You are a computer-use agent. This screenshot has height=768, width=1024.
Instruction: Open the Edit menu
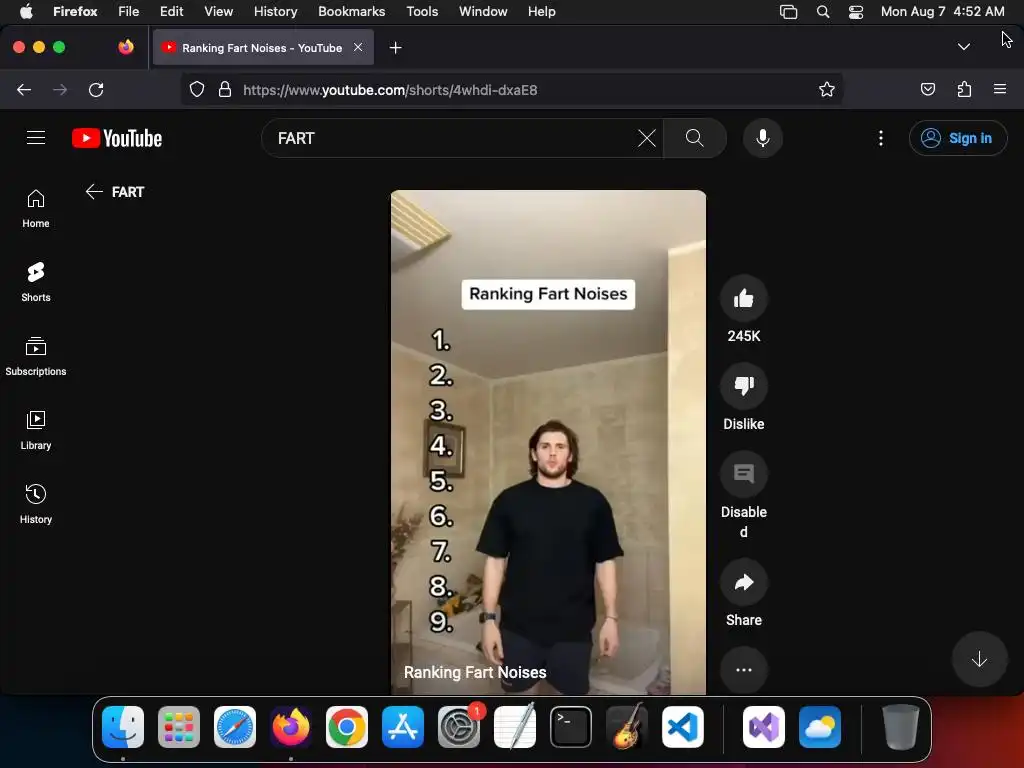click(x=172, y=12)
